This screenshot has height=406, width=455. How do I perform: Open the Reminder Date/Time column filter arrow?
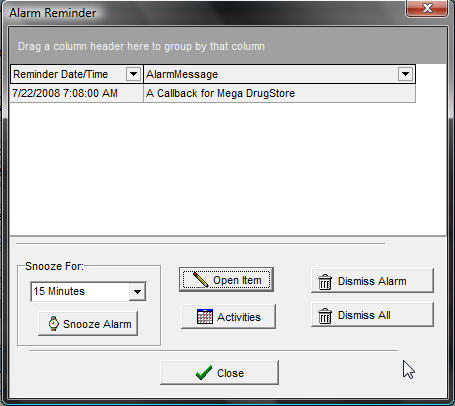coord(133,74)
